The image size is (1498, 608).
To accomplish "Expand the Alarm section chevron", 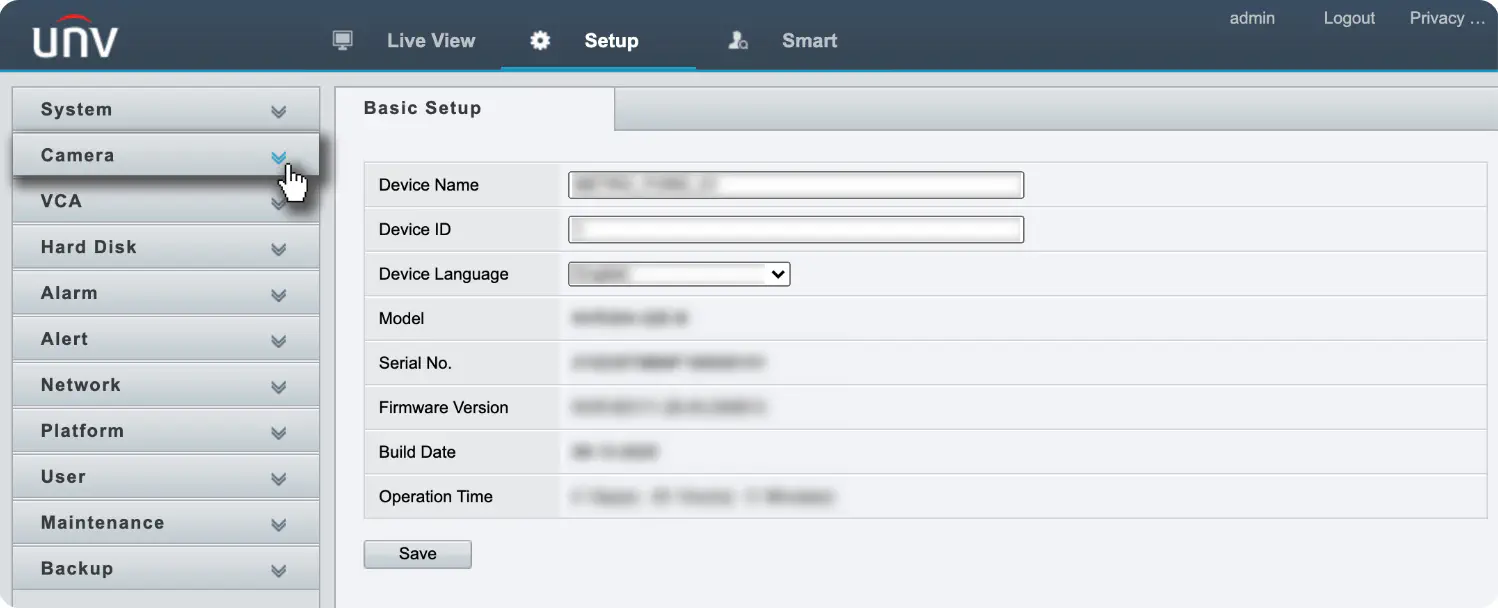I will point(279,295).
